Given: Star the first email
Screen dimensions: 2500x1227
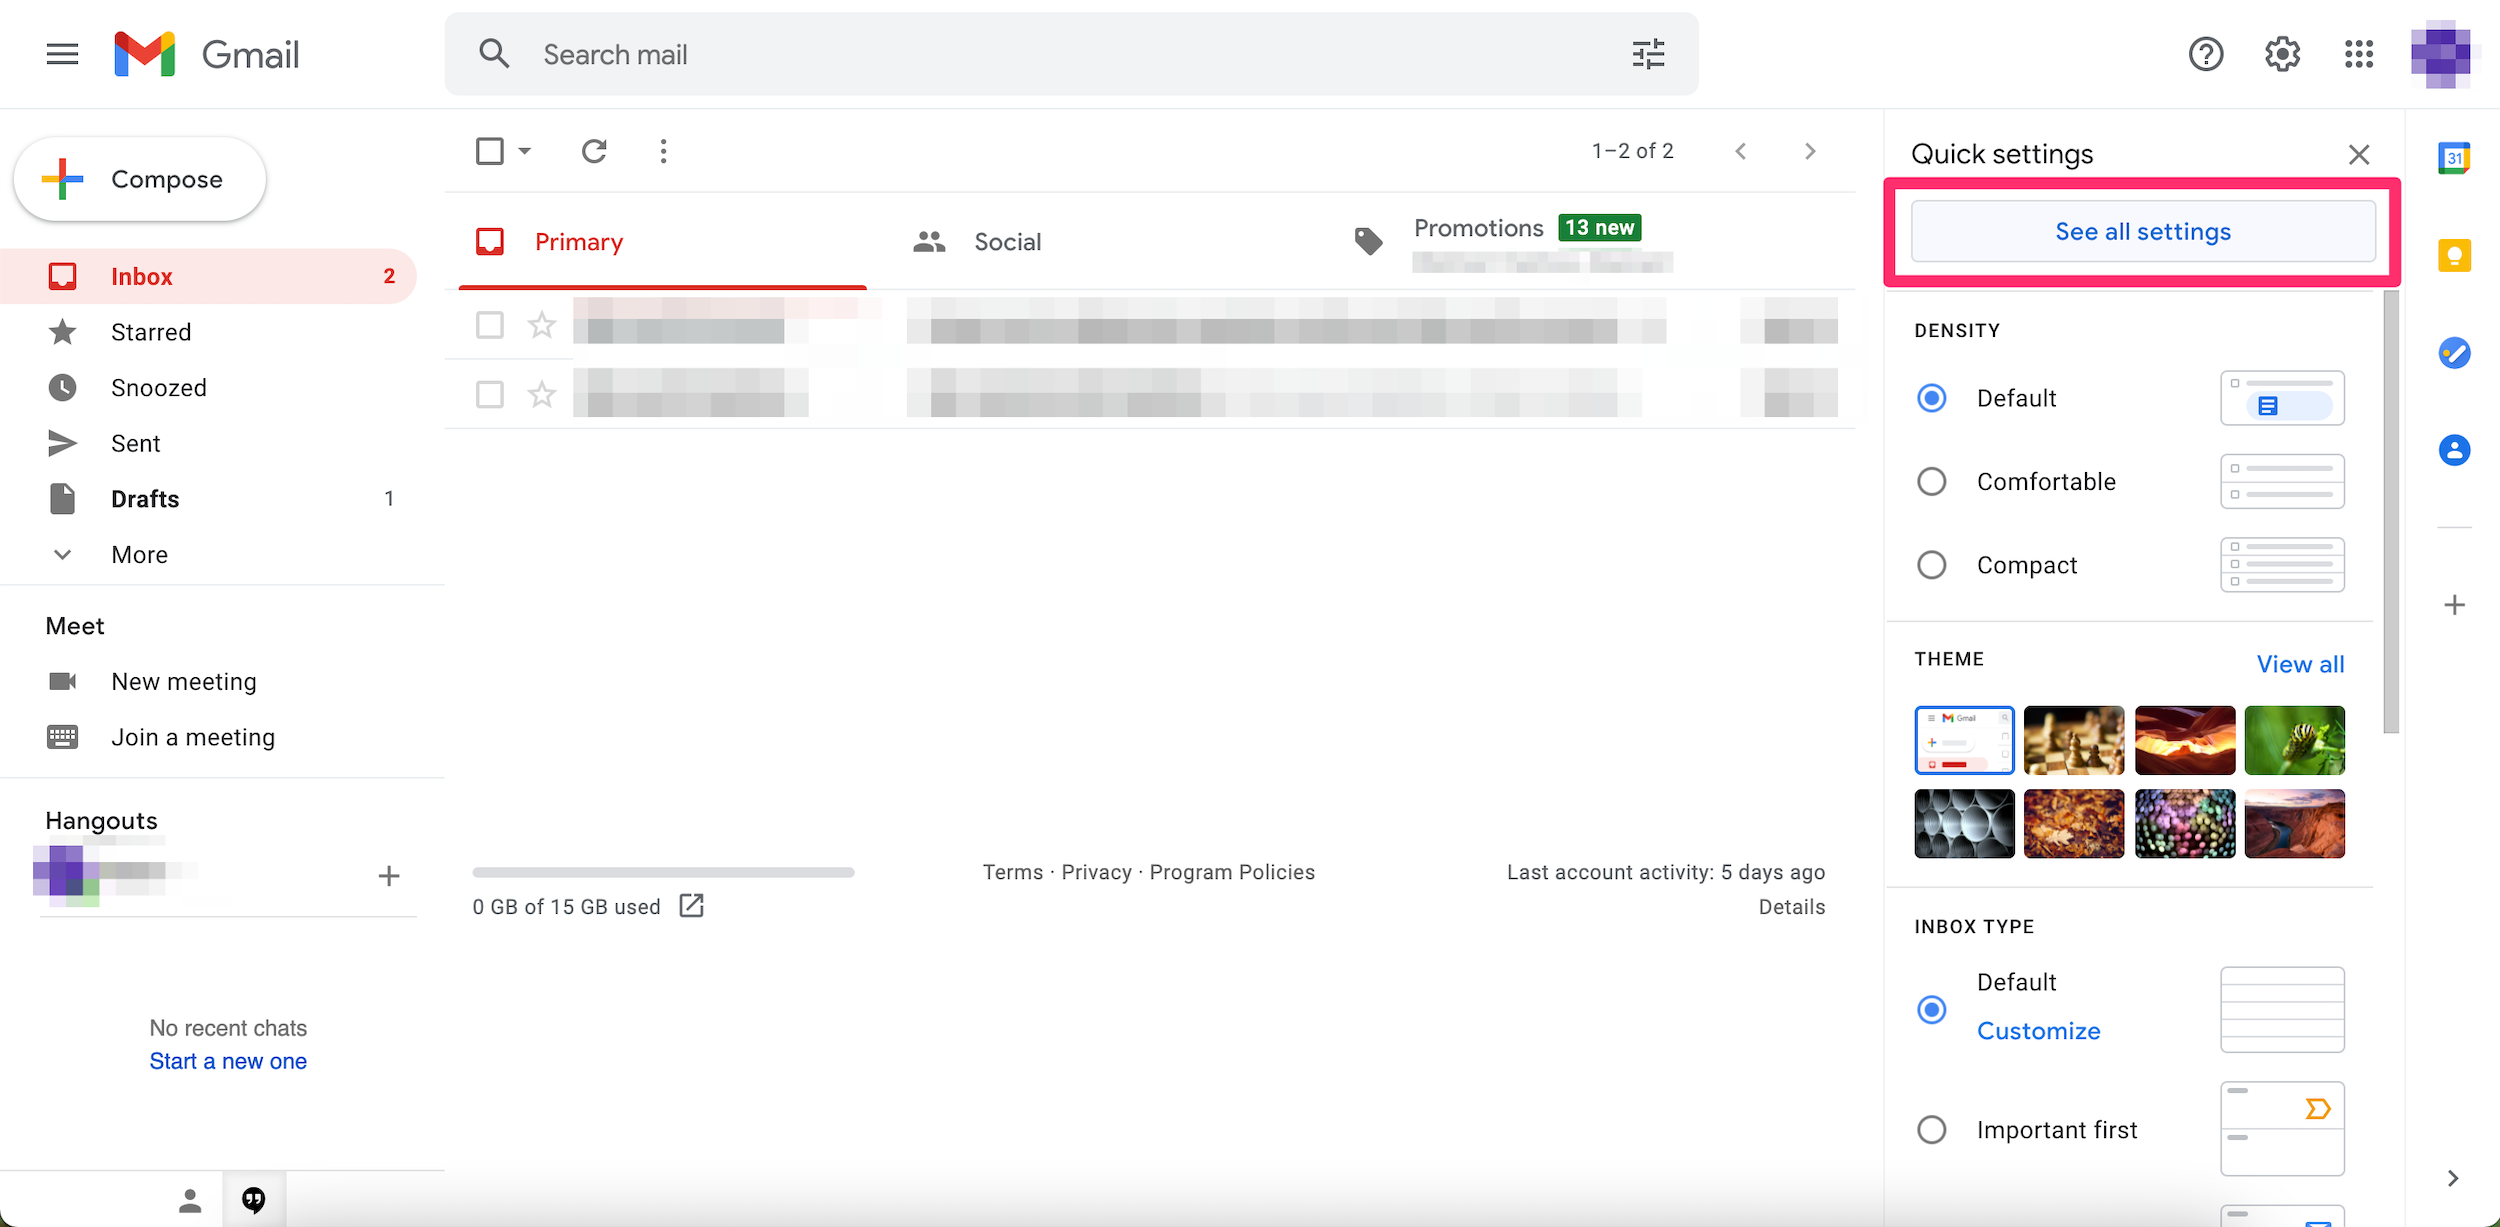Looking at the screenshot, I should 542,325.
